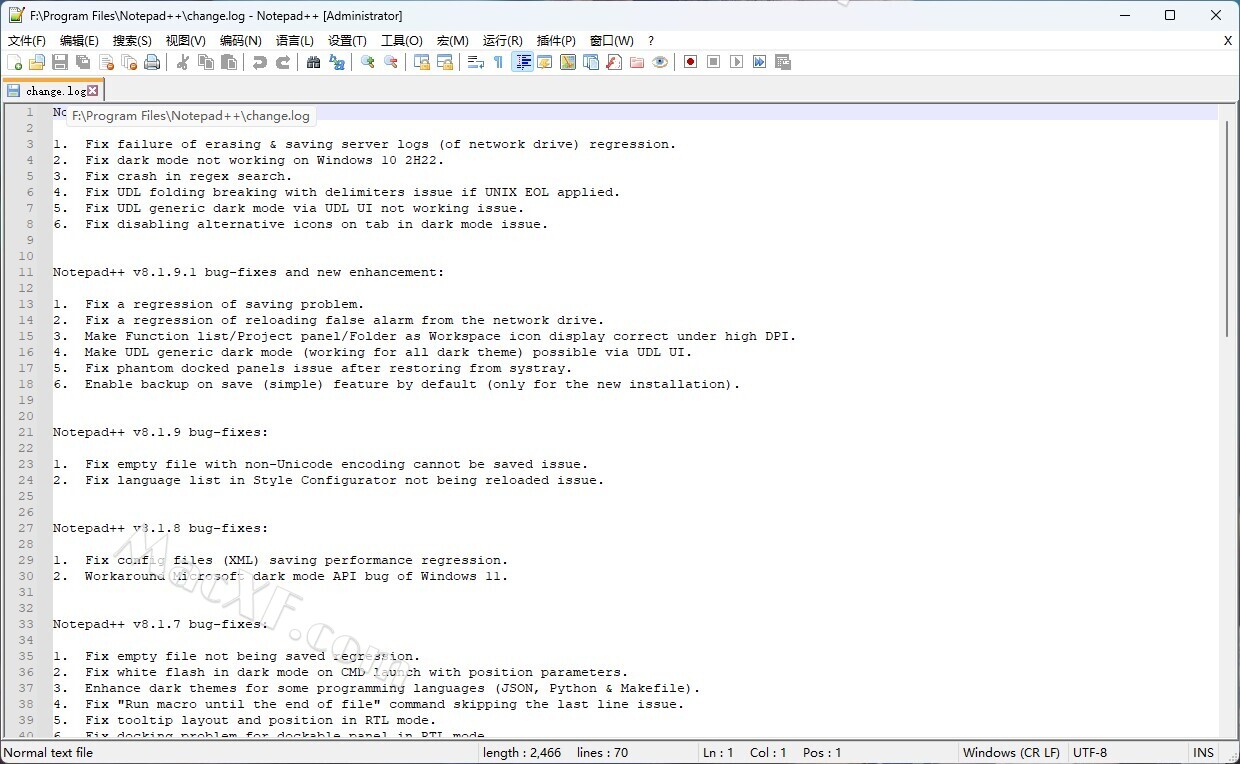Click the Print toolbar icon
The width and height of the screenshot is (1240, 764).
point(152,62)
